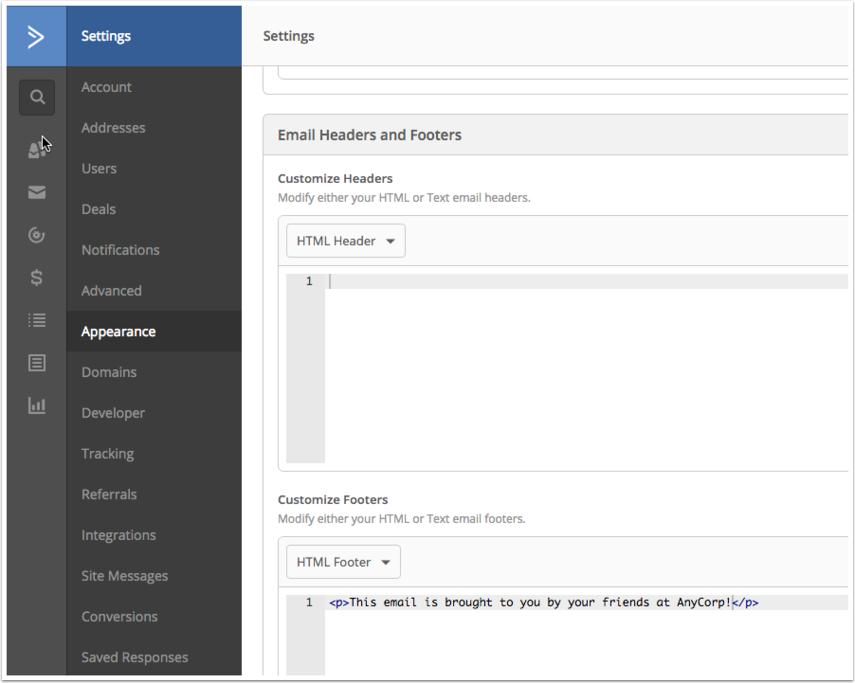The width and height of the screenshot is (855, 683).
Task: Expand the HTML Footer dropdown
Action: click(x=344, y=562)
